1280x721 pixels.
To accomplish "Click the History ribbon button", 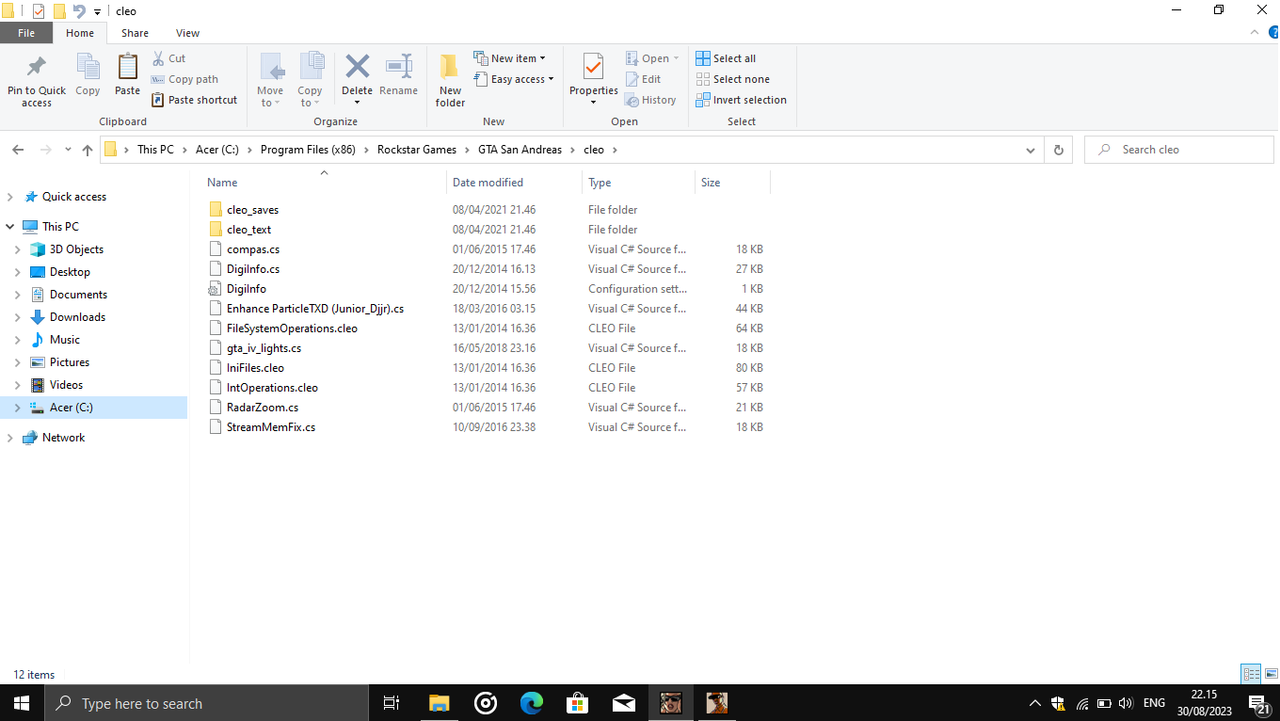I will [x=651, y=100].
